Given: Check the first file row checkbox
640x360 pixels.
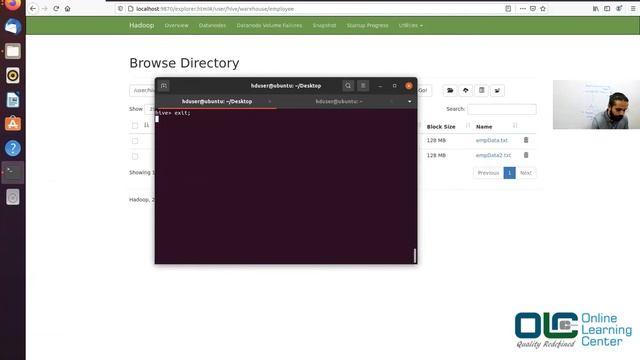Looking at the screenshot, I should click(x=135, y=141).
